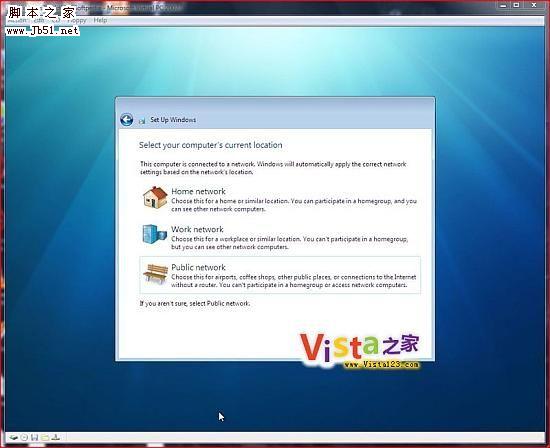This screenshot has width=550, height=448.
Task: Choose the Home network option
Action: click(x=280, y=199)
